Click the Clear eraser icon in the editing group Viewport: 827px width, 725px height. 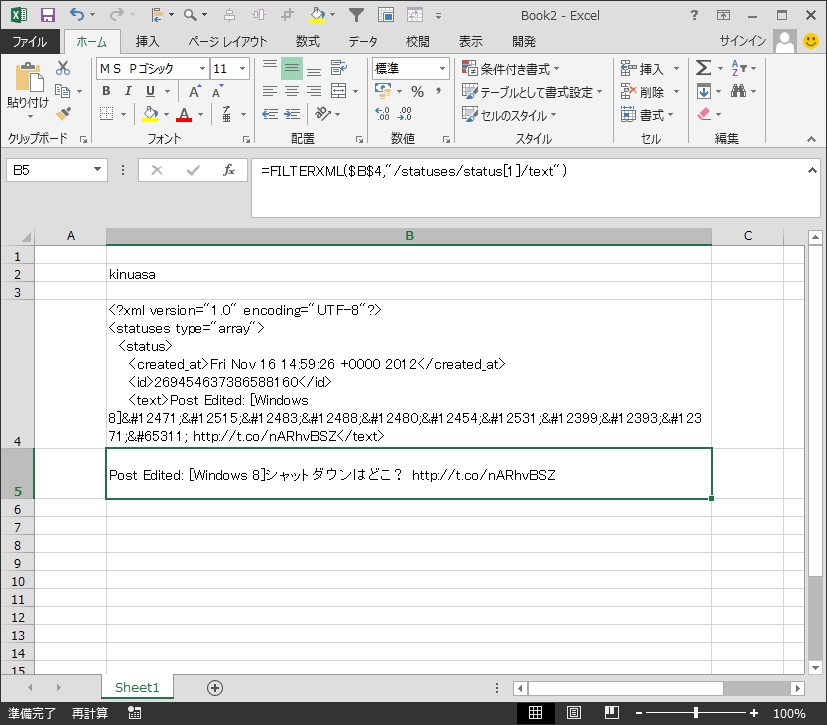click(x=704, y=114)
